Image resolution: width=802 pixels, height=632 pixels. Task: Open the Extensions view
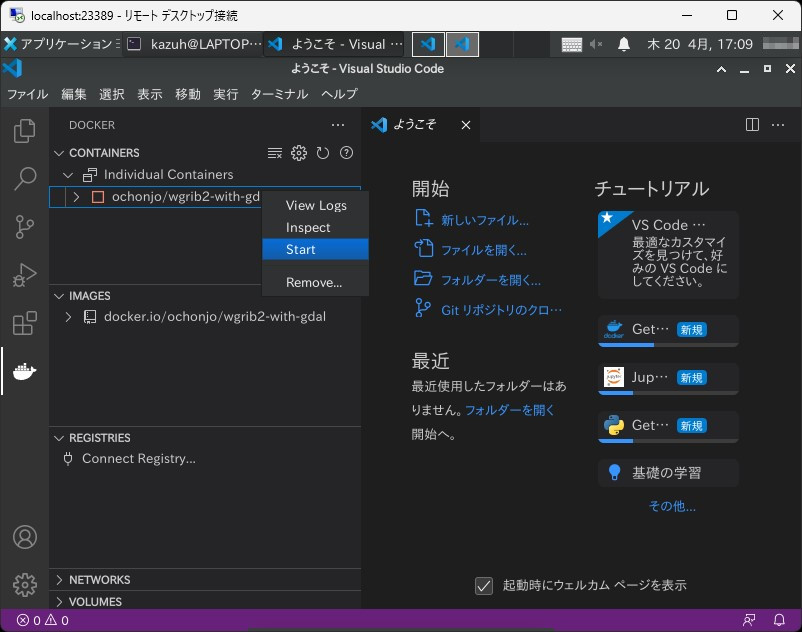pos(24,323)
